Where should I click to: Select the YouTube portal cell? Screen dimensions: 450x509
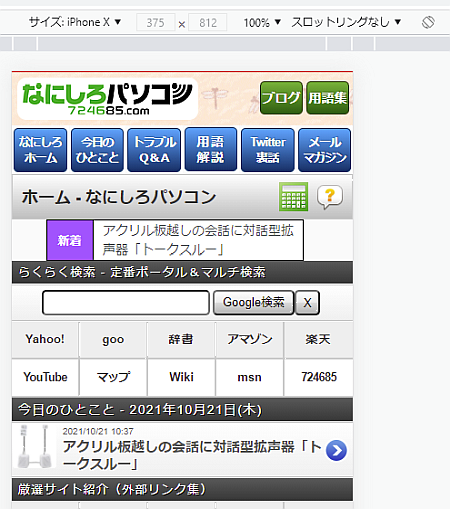[x=45, y=377]
